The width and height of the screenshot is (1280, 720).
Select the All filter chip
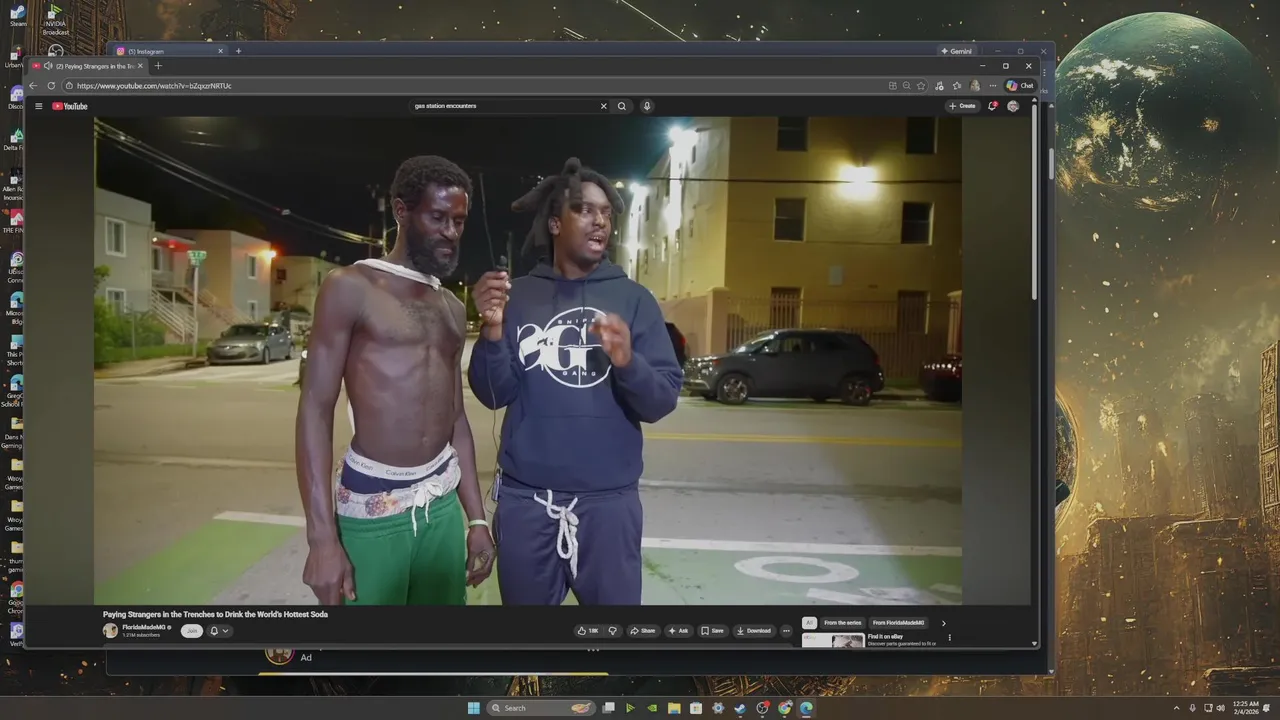click(809, 623)
